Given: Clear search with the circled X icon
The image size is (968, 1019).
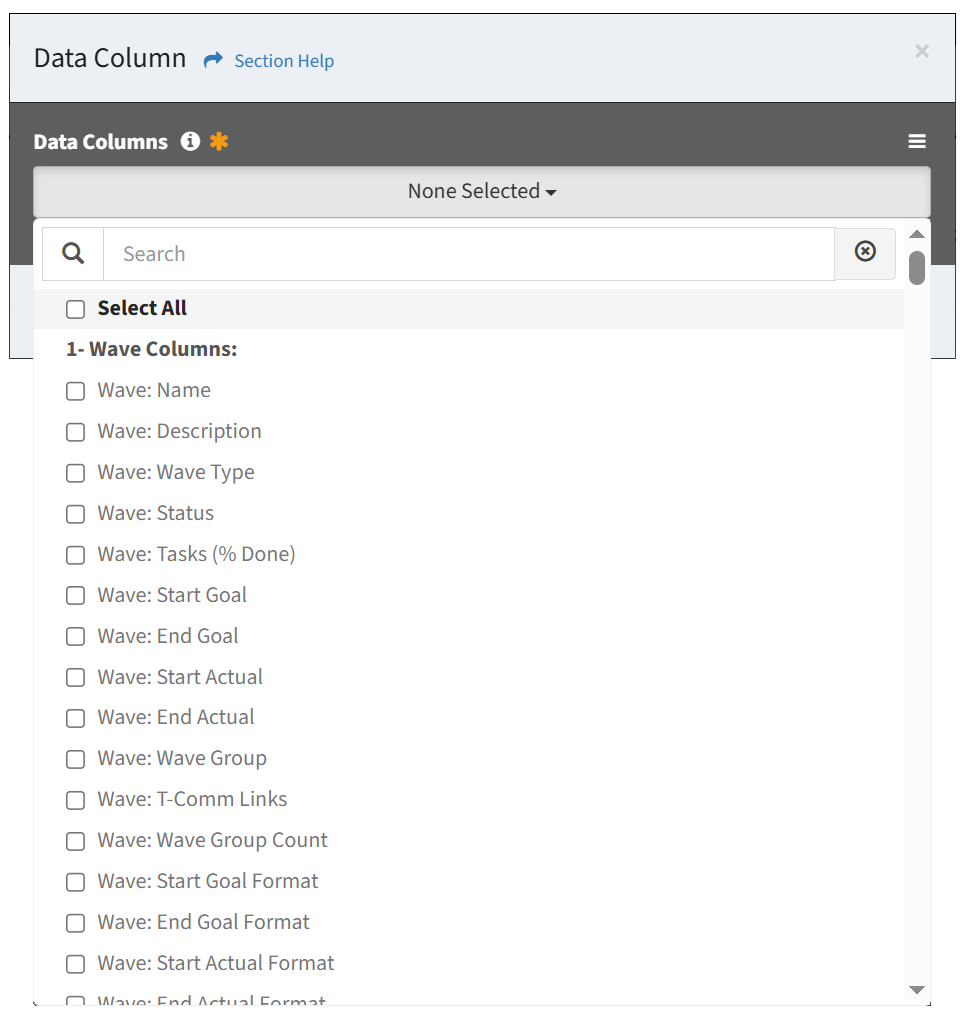Looking at the screenshot, I should [x=865, y=252].
